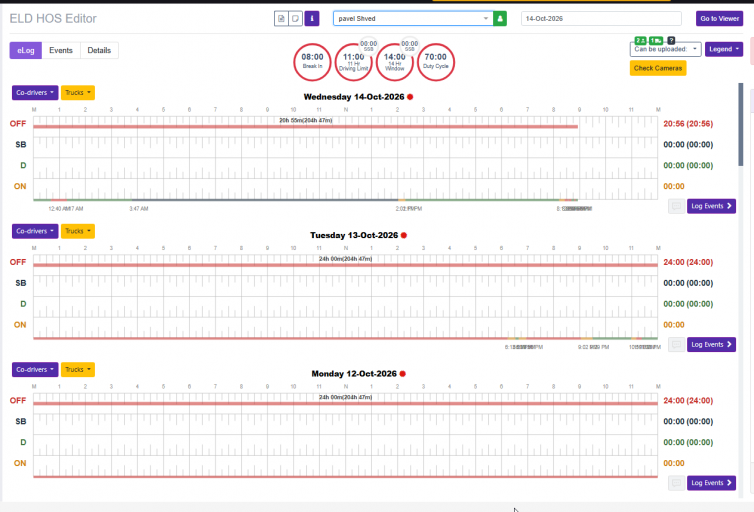Image resolution: width=754 pixels, height=512 pixels.
Task: Open Log Events for Tuesday 13-Oct-2026
Action: click(x=711, y=345)
